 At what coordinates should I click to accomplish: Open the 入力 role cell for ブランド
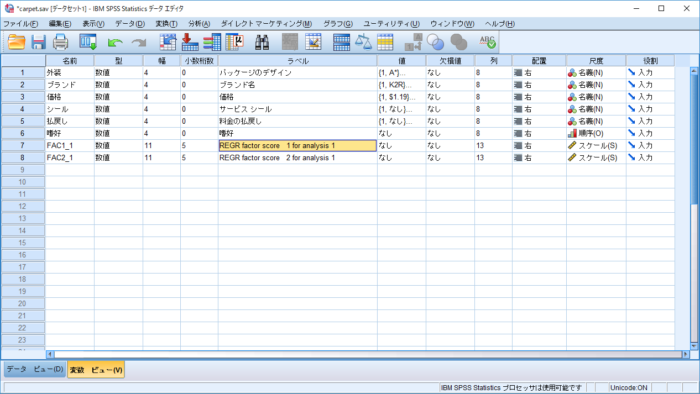click(x=650, y=84)
